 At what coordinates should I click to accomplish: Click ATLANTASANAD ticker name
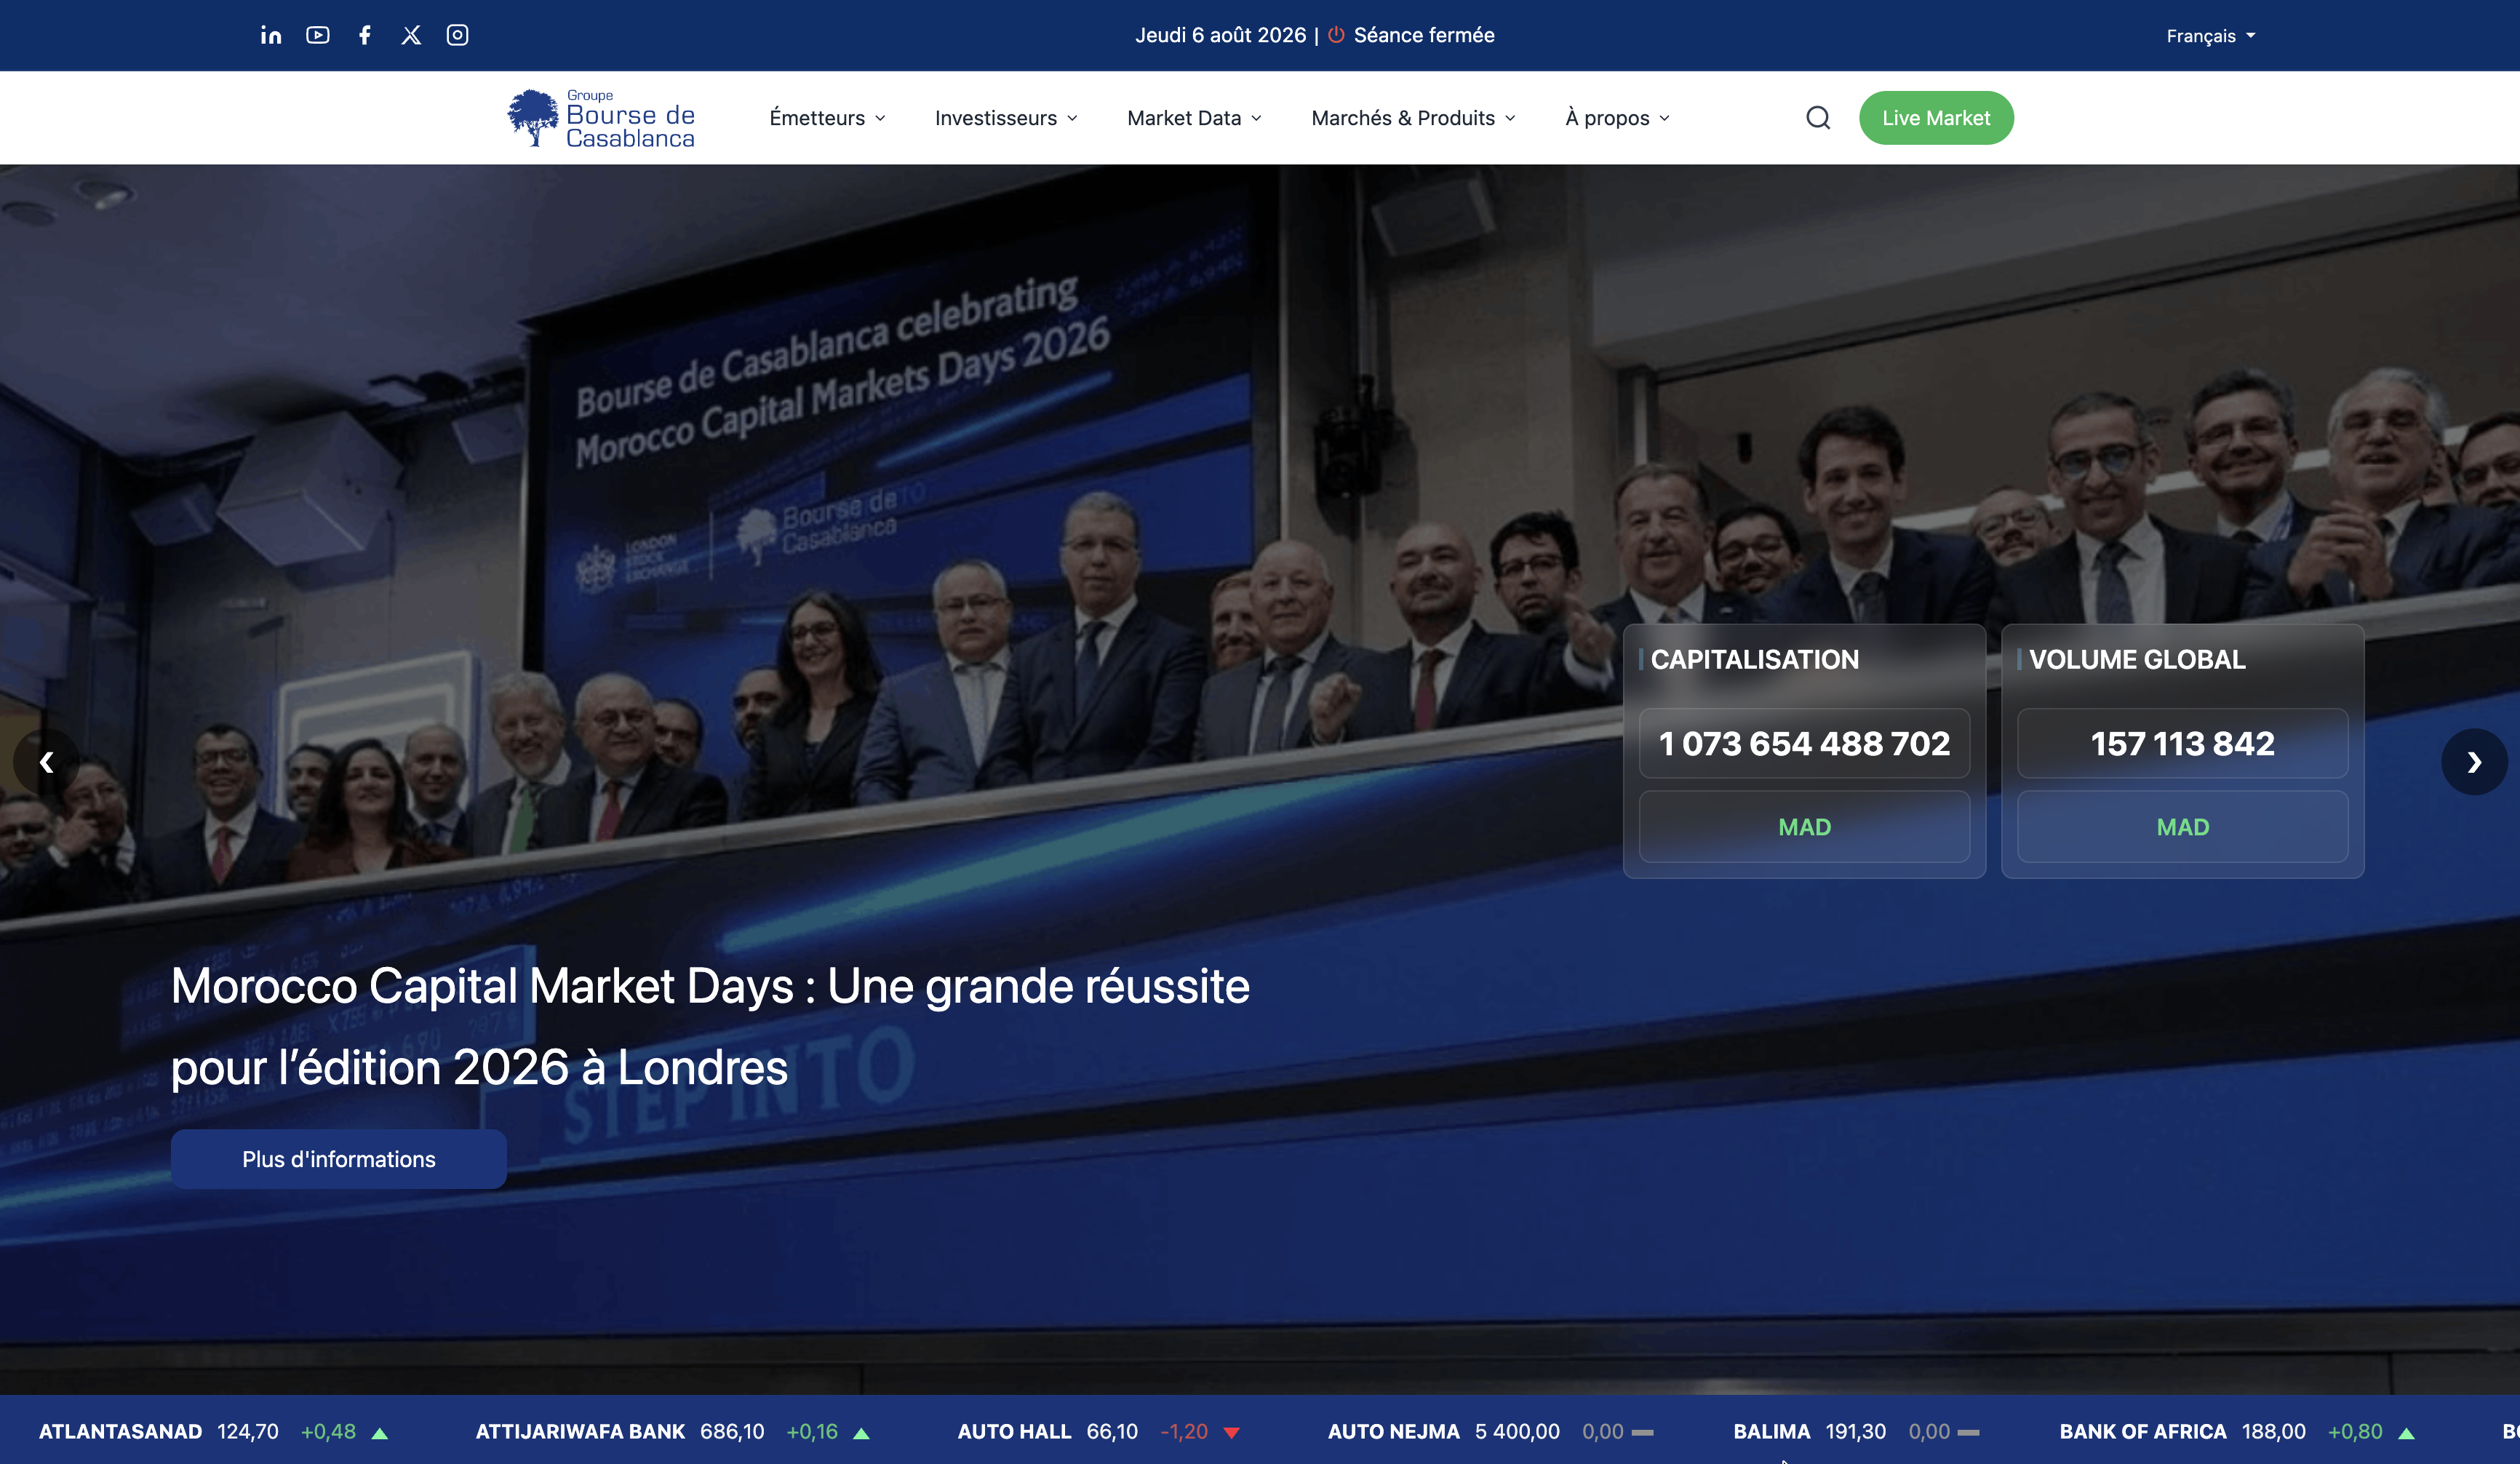point(120,1432)
